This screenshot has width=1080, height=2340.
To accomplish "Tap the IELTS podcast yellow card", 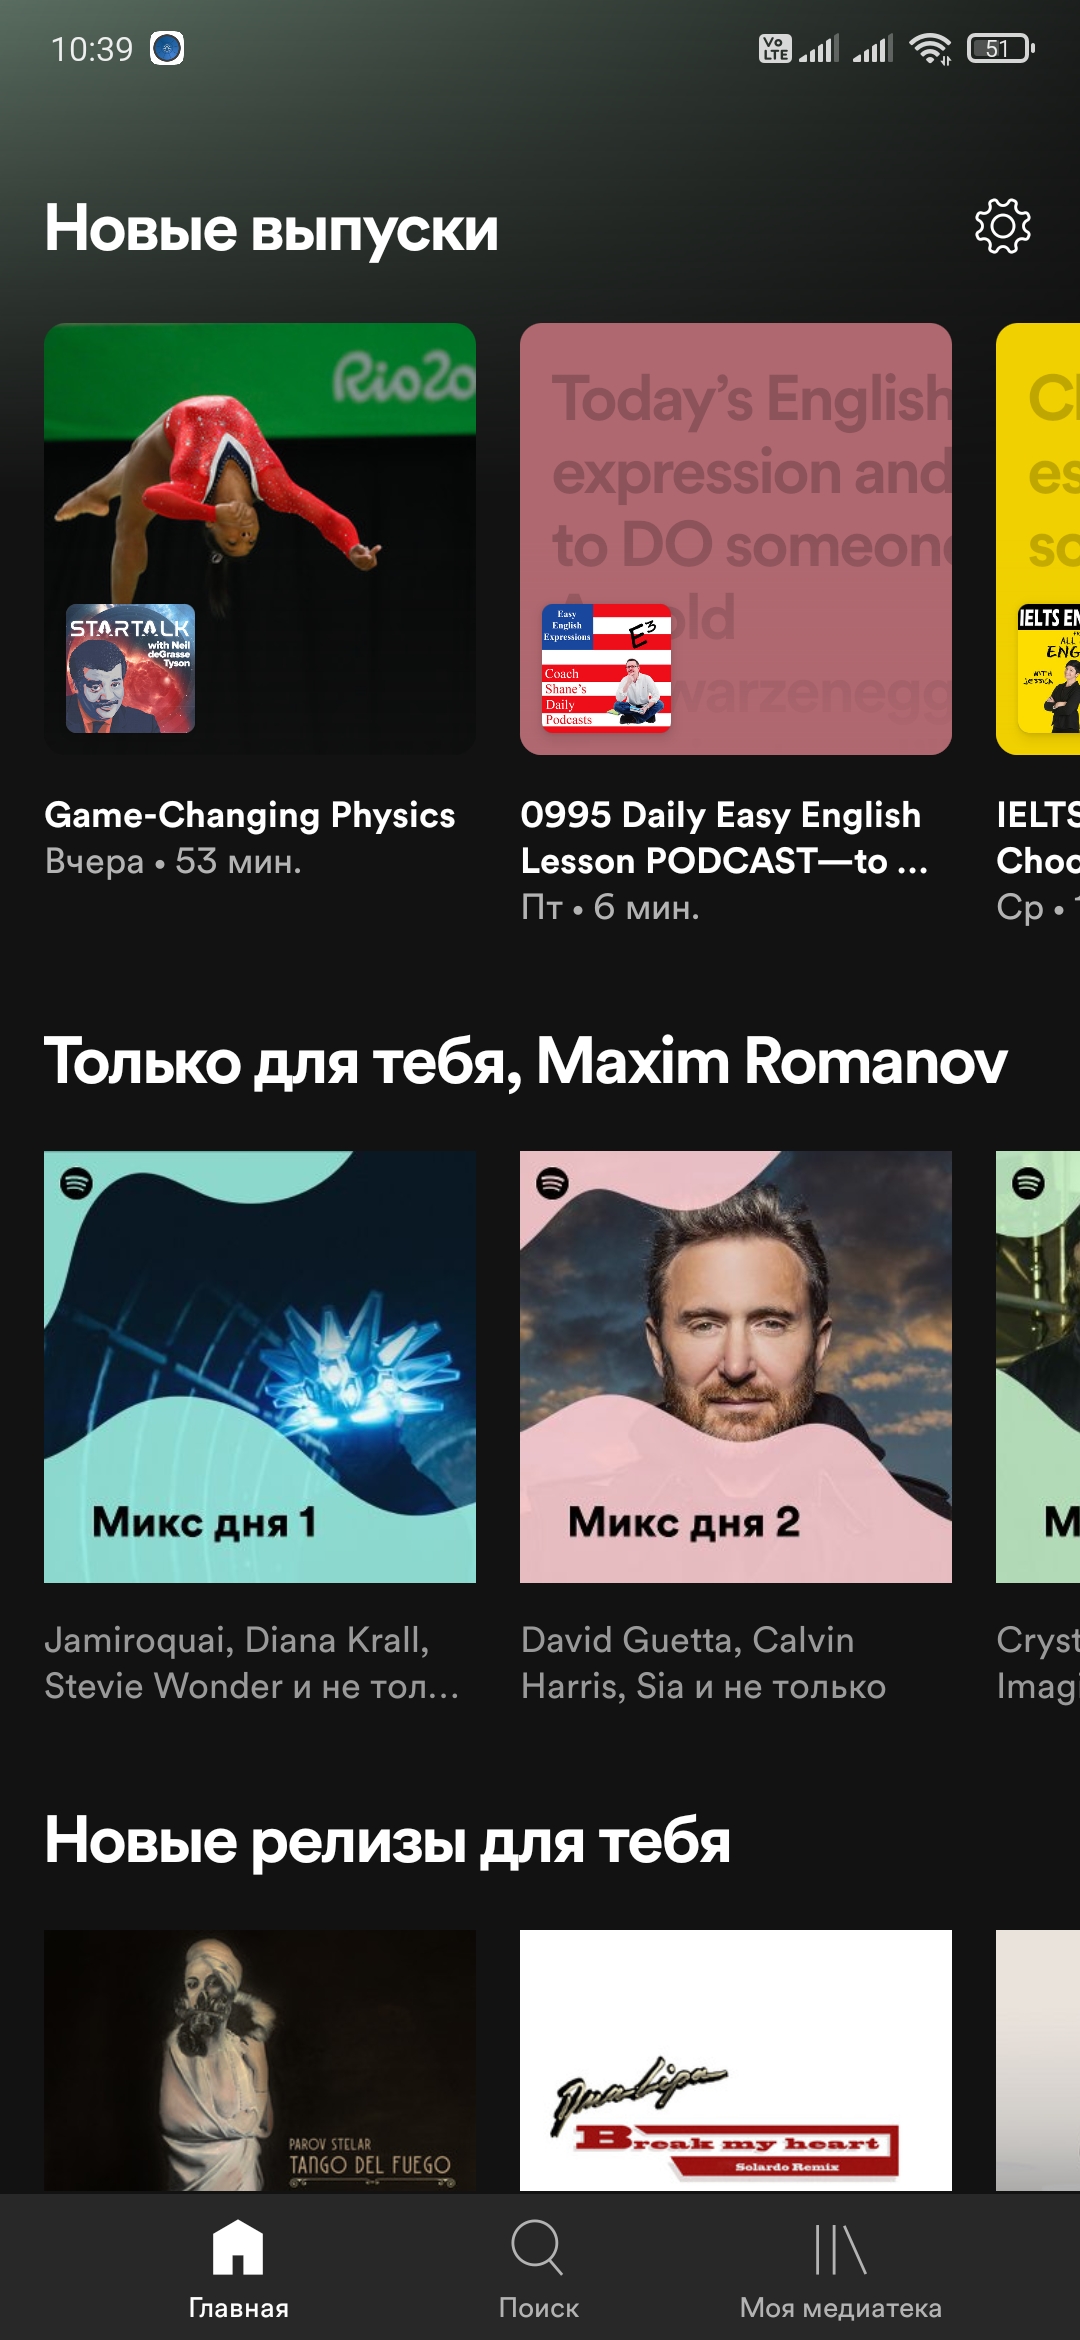I will tap(1038, 539).
